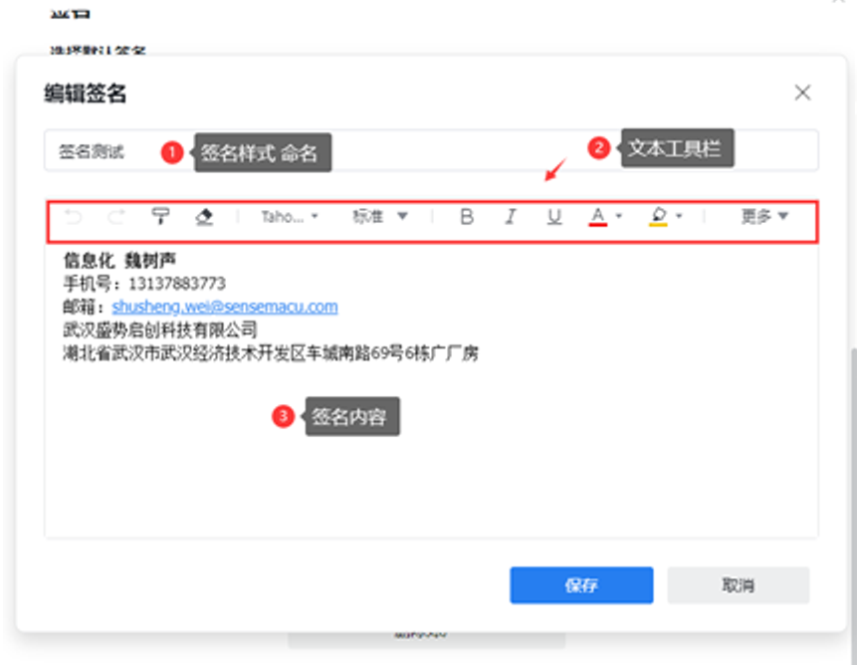Toggle italic formatting with I icon

[510, 217]
